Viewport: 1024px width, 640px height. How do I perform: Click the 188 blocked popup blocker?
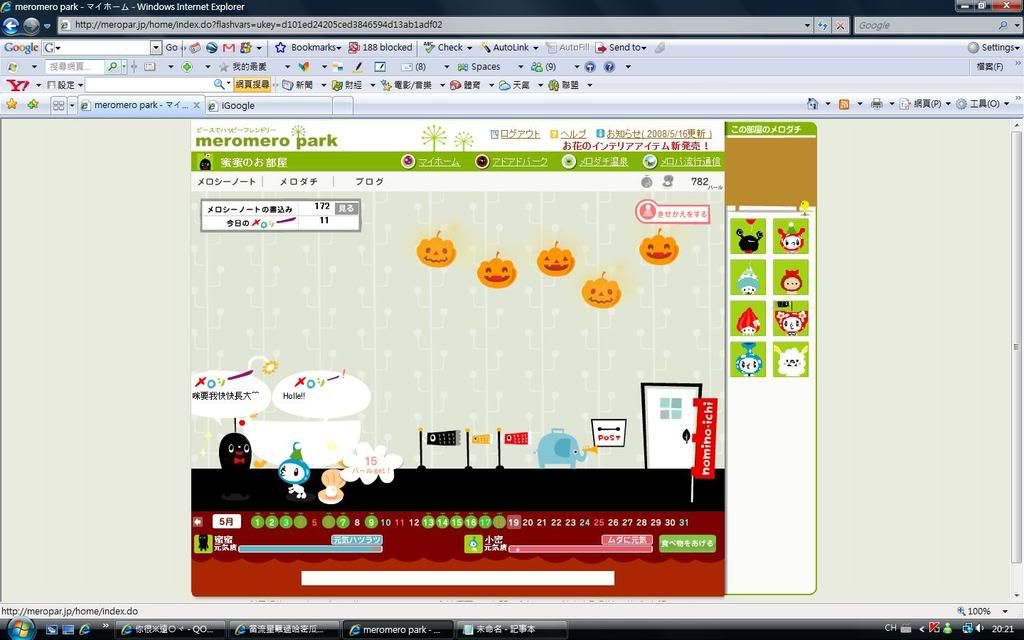tap(380, 48)
